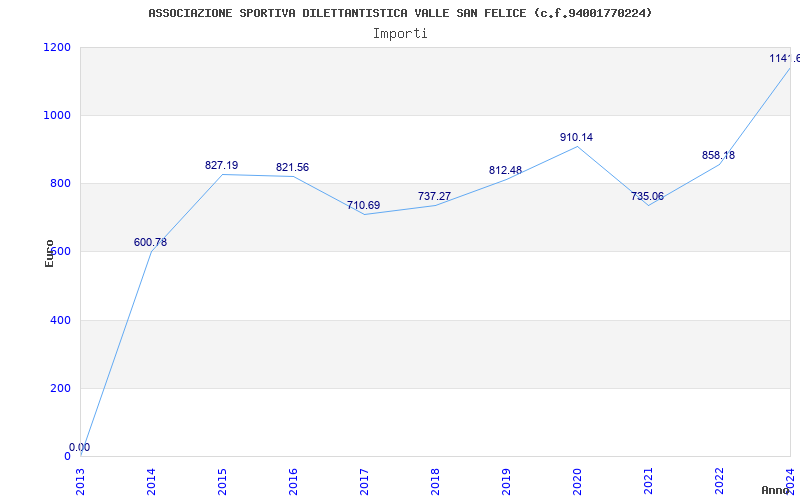The width and height of the screenshot is (800, 500).
Task: Click the 2020 x-axis label
Action: 577,483
